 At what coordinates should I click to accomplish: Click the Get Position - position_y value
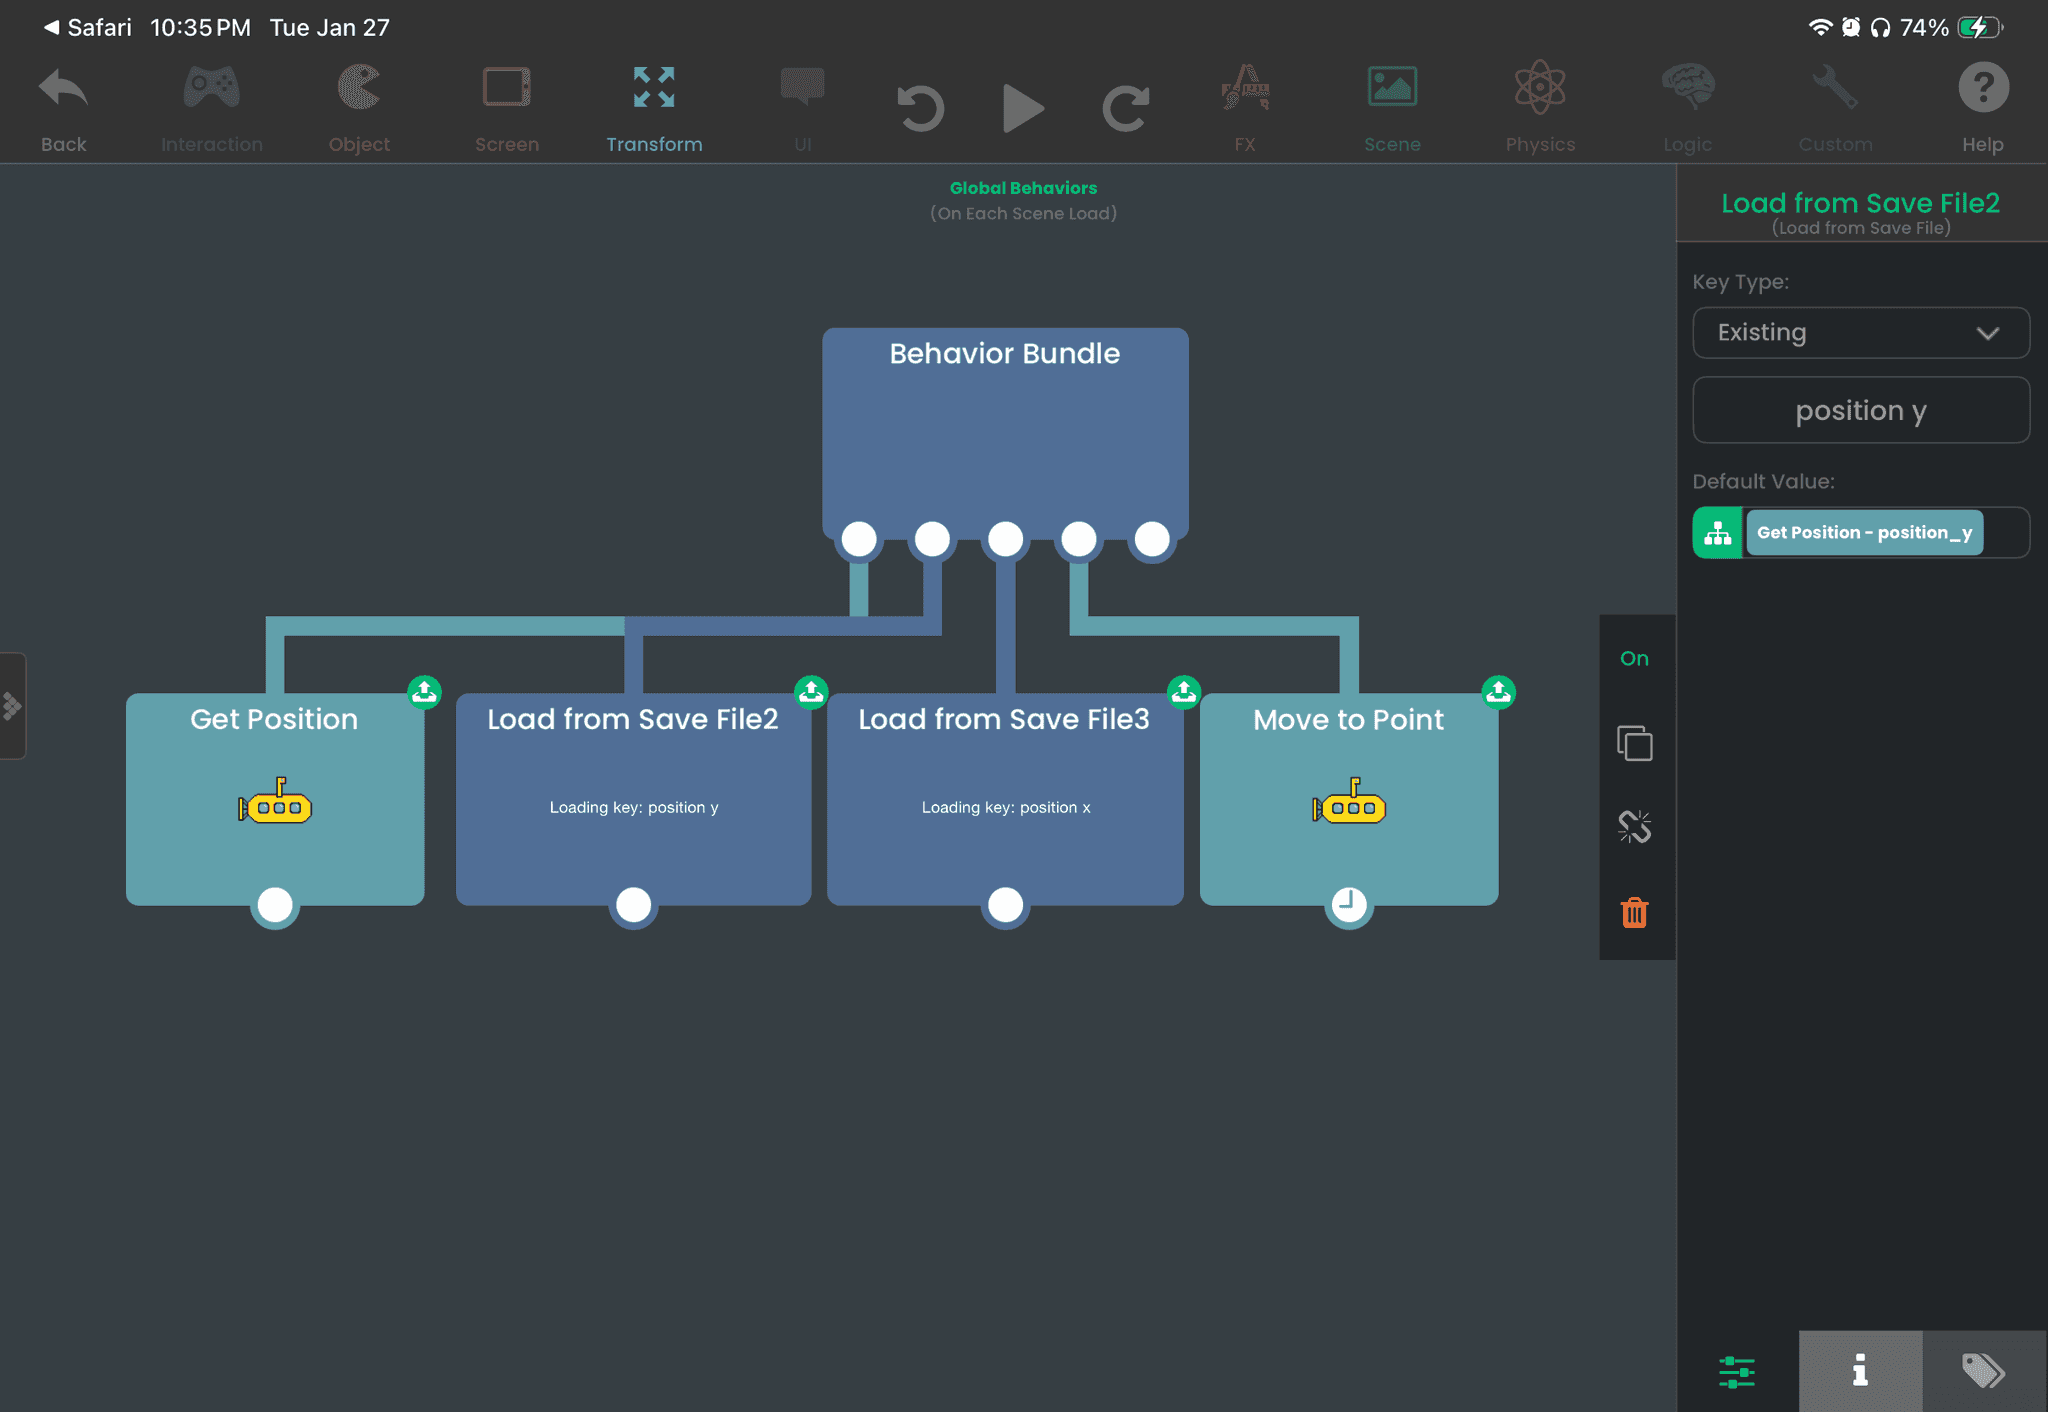tap(1864, 533)
